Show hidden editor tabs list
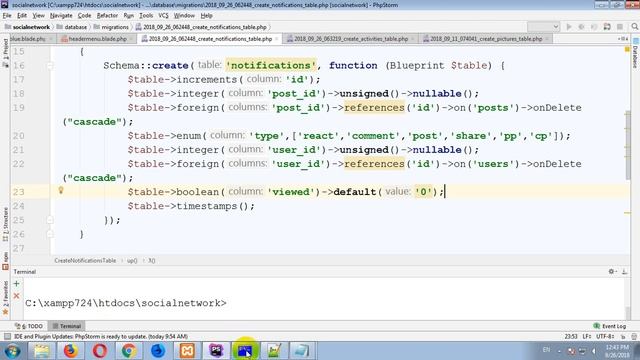This screenshot has width=640, height=360. coord(623,39)
